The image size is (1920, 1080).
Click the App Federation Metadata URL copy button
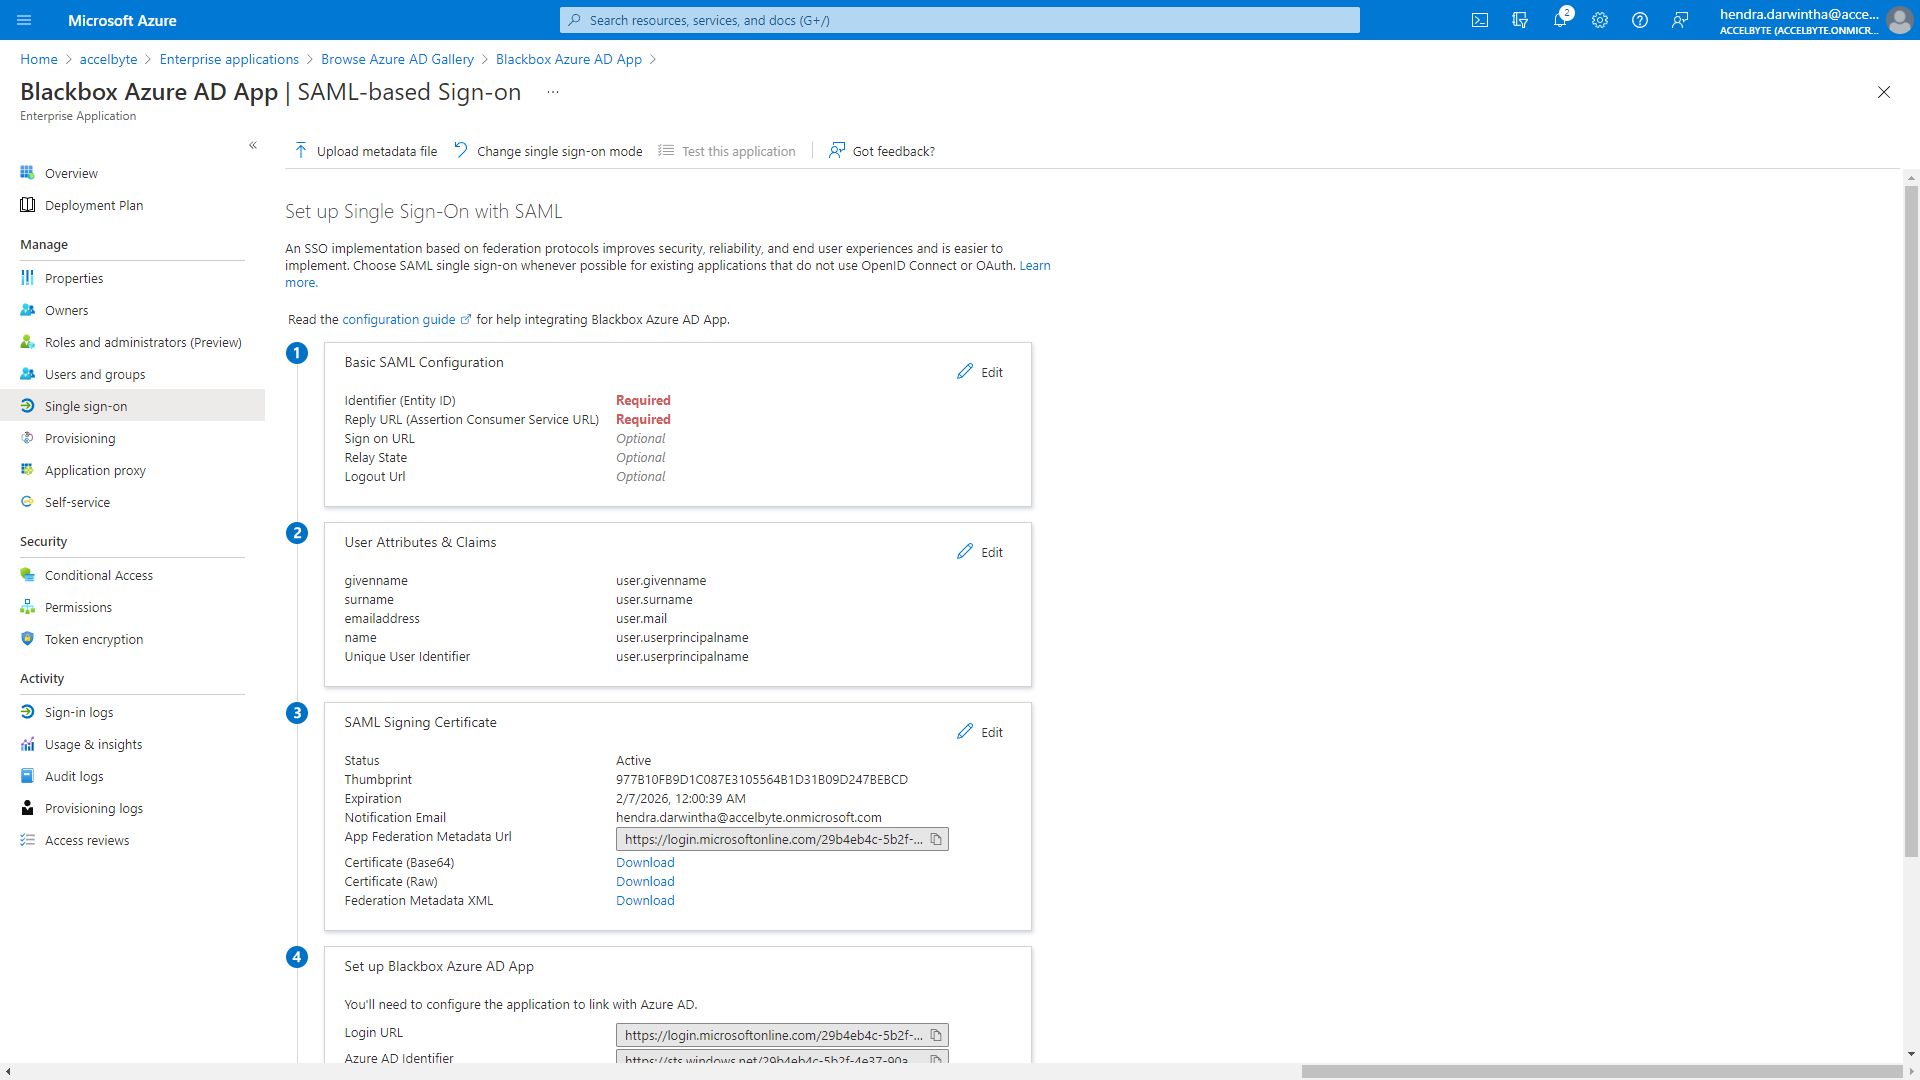(938, 839)
